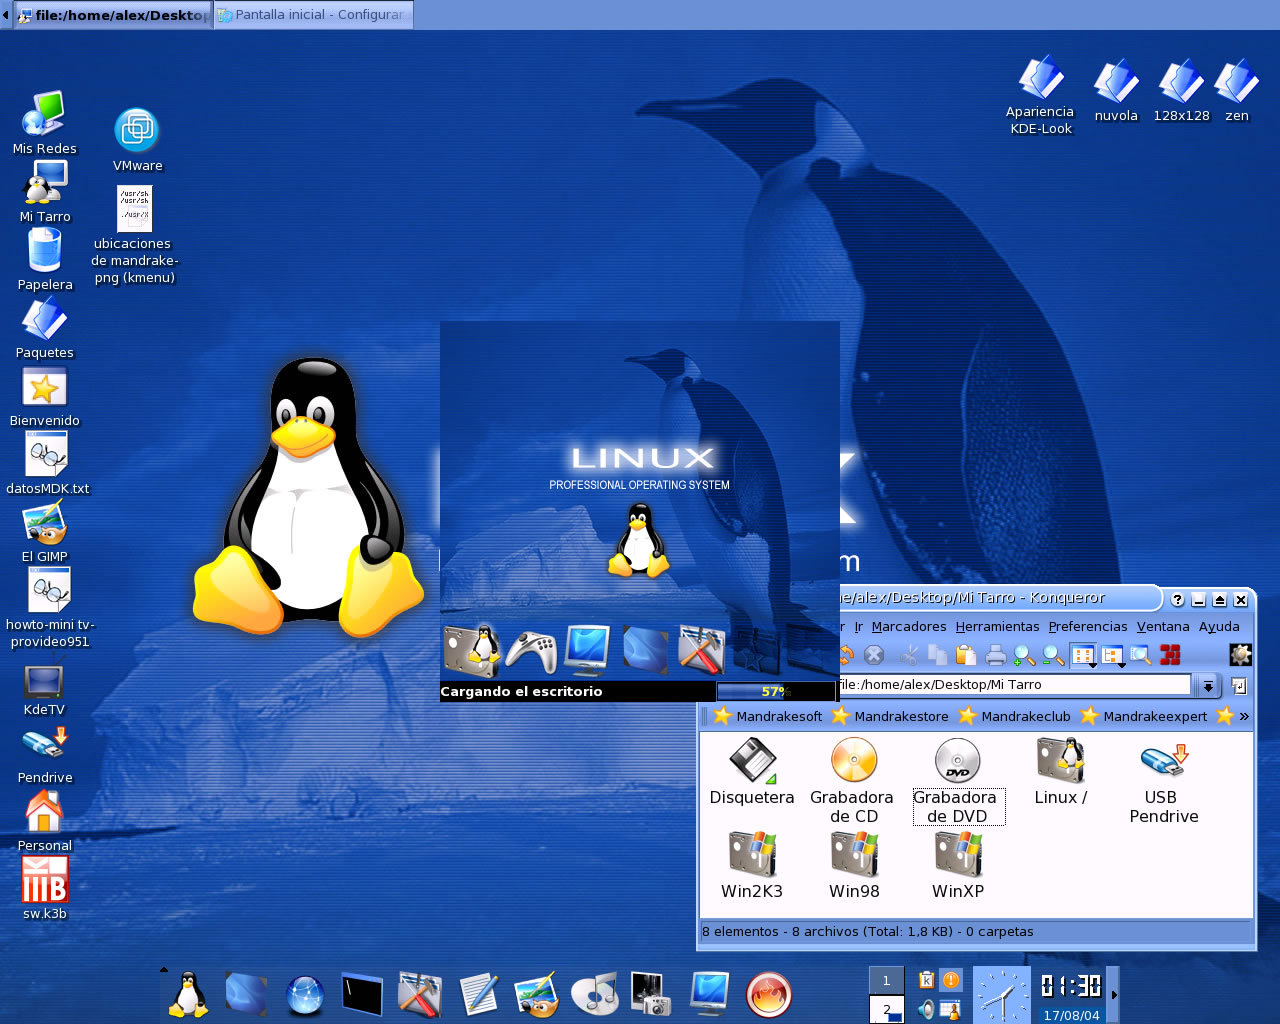Open the Ventana menu
The height and width of the screenshot is (1024, 1280).
tap(1163, 627)
